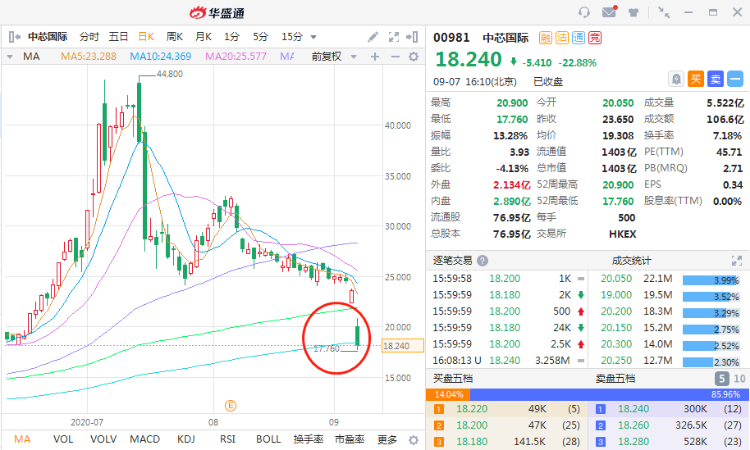Click the 逐笔交易 header
Screen dimensions: 750x450
click(452, 261)
